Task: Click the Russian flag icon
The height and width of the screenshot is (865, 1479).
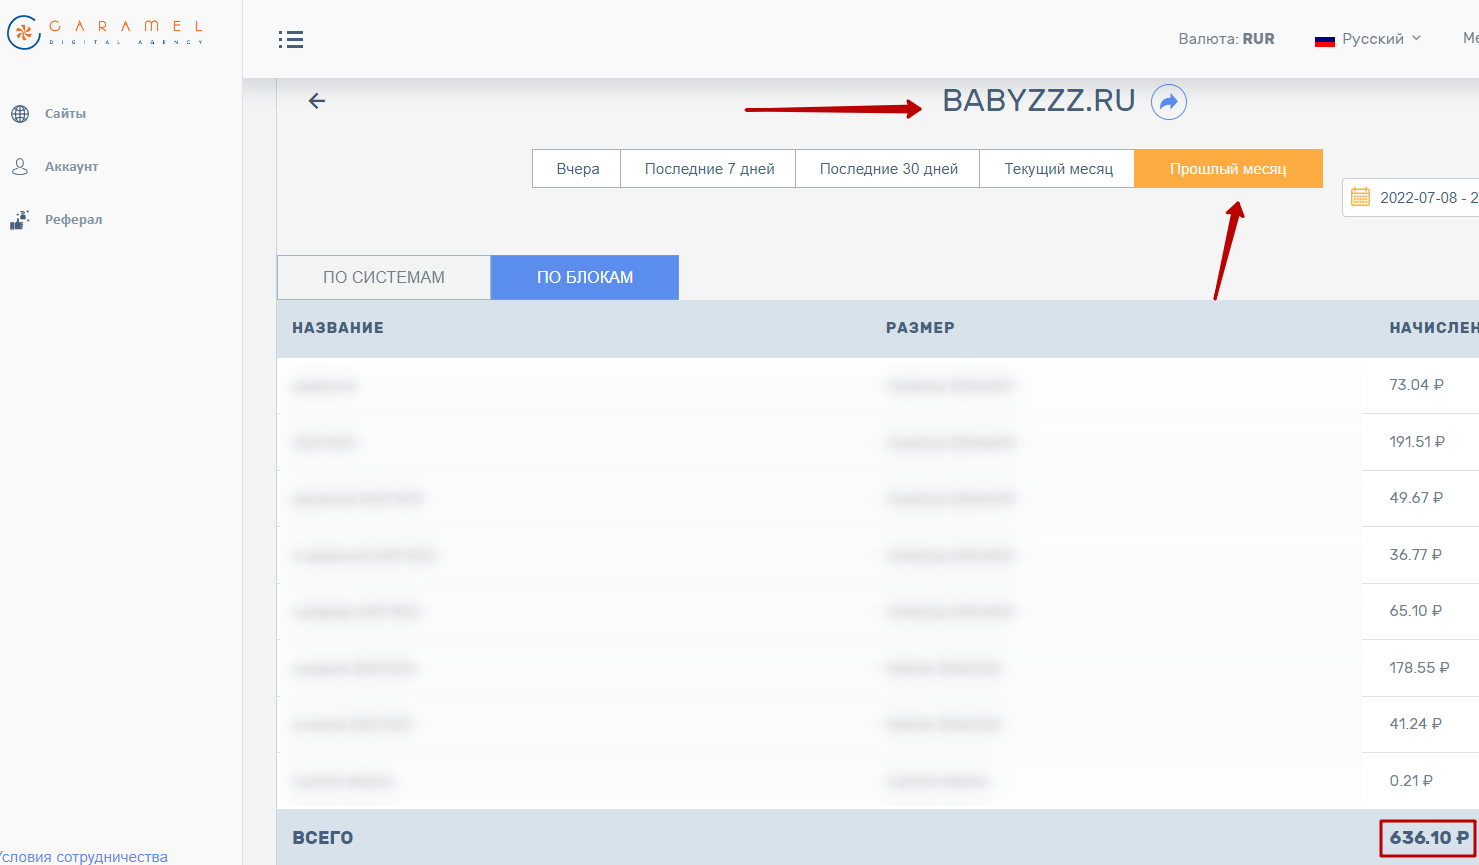Action: pyautogui.click(x=1325, y=40)
